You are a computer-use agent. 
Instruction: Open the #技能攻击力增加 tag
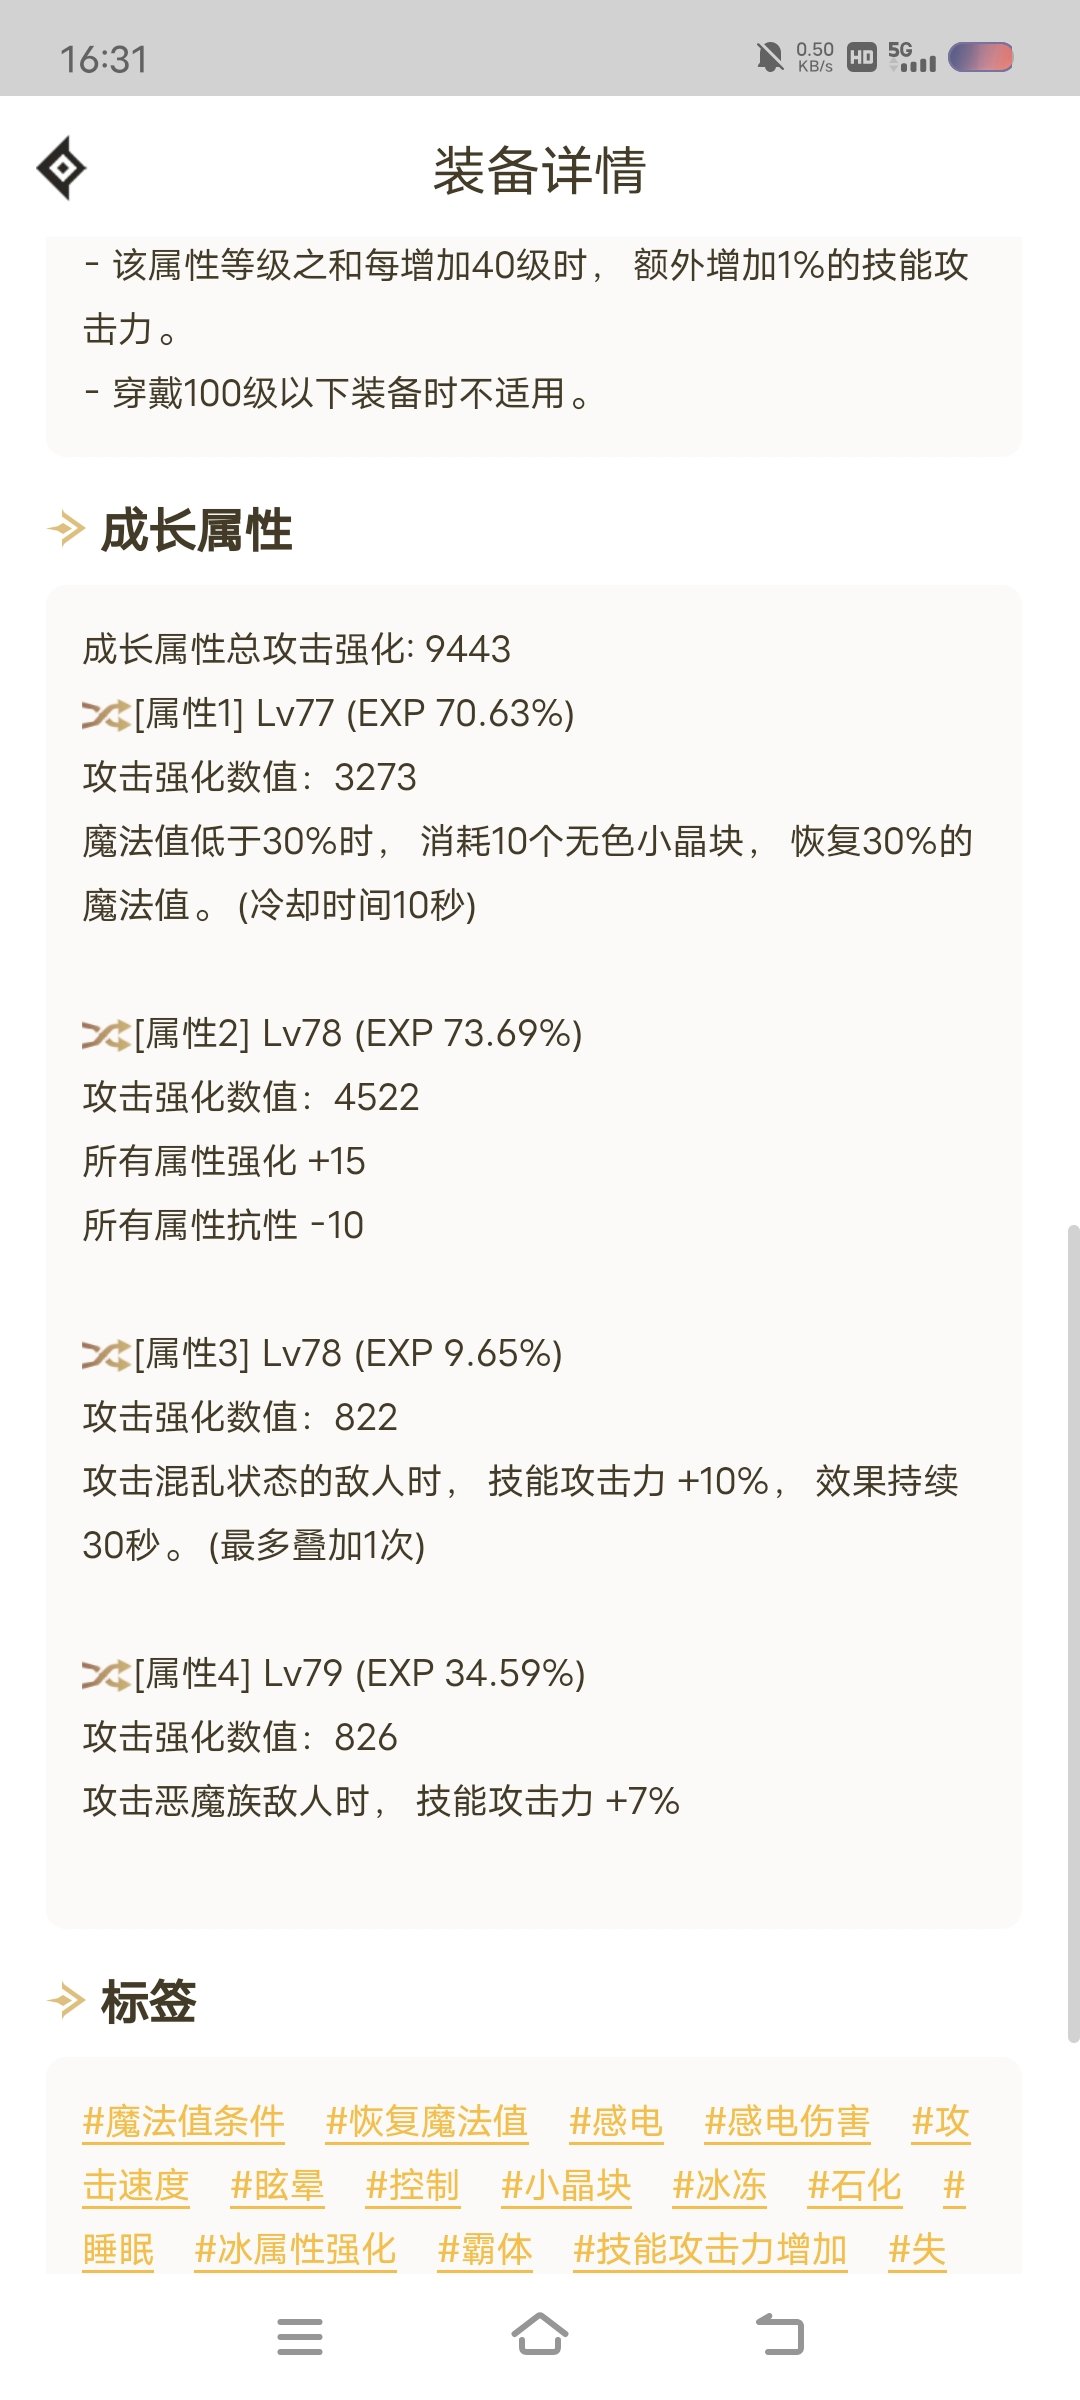[x=710, y=2249]
